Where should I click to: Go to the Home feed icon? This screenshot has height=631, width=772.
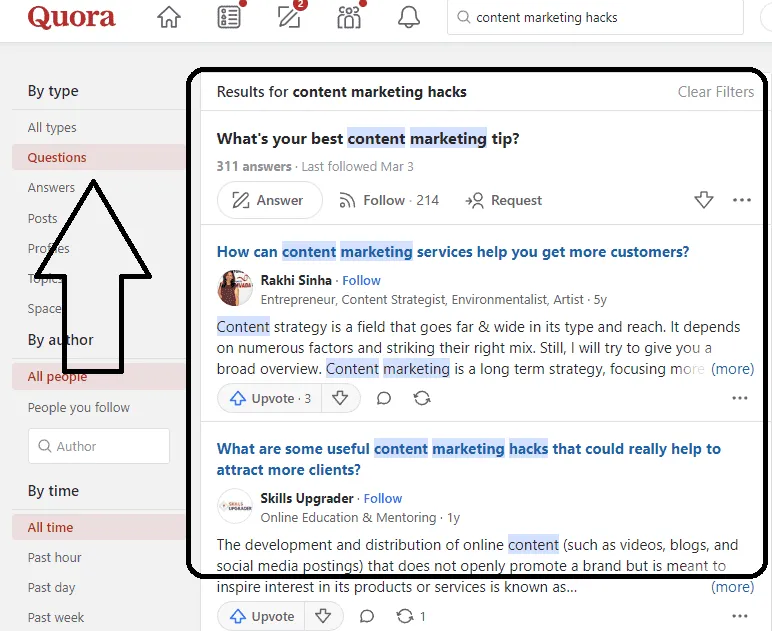click(169, 17)
